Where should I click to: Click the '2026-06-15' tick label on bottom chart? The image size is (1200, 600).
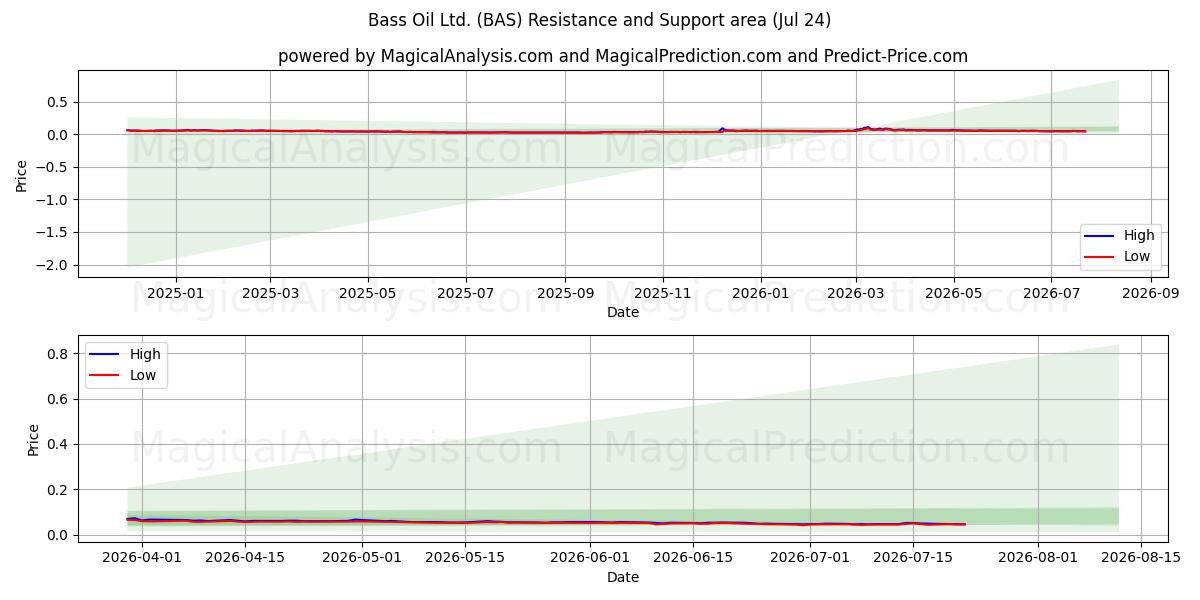coord(694,558)
